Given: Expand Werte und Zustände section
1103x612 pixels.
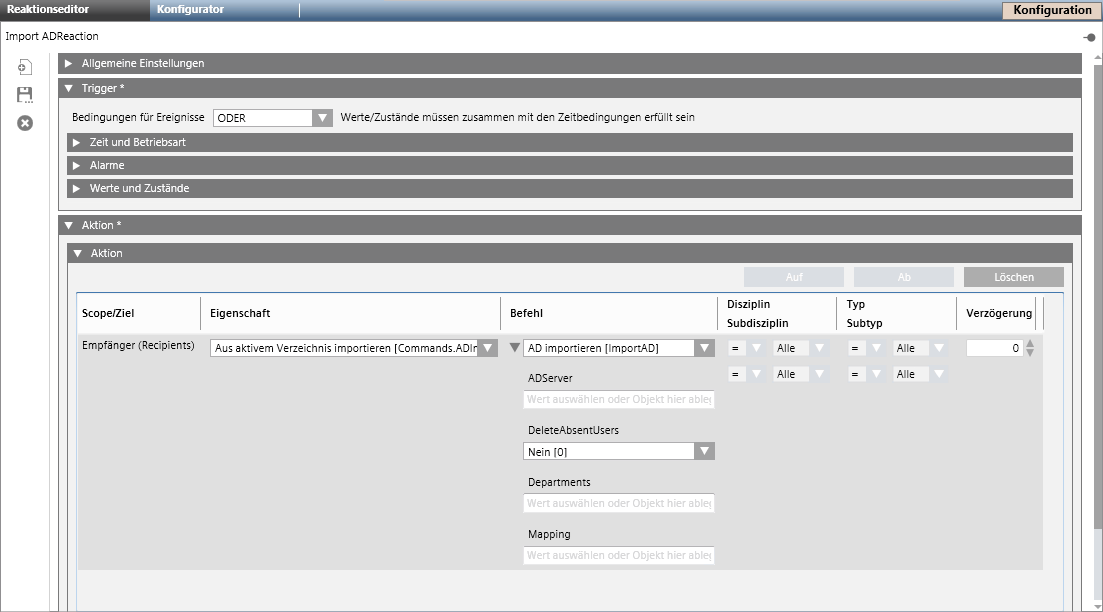Looking at the screenshot, I should (x=76, y=188).
